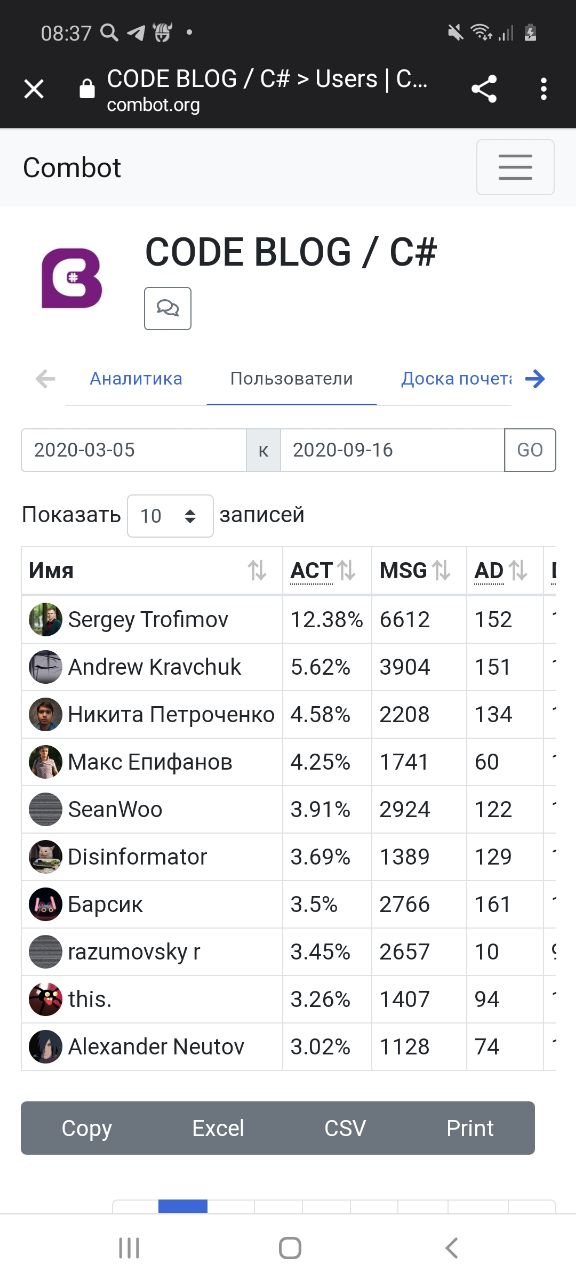Sort table by AD column
576x1280 pixels.
(x=505, y=571)
